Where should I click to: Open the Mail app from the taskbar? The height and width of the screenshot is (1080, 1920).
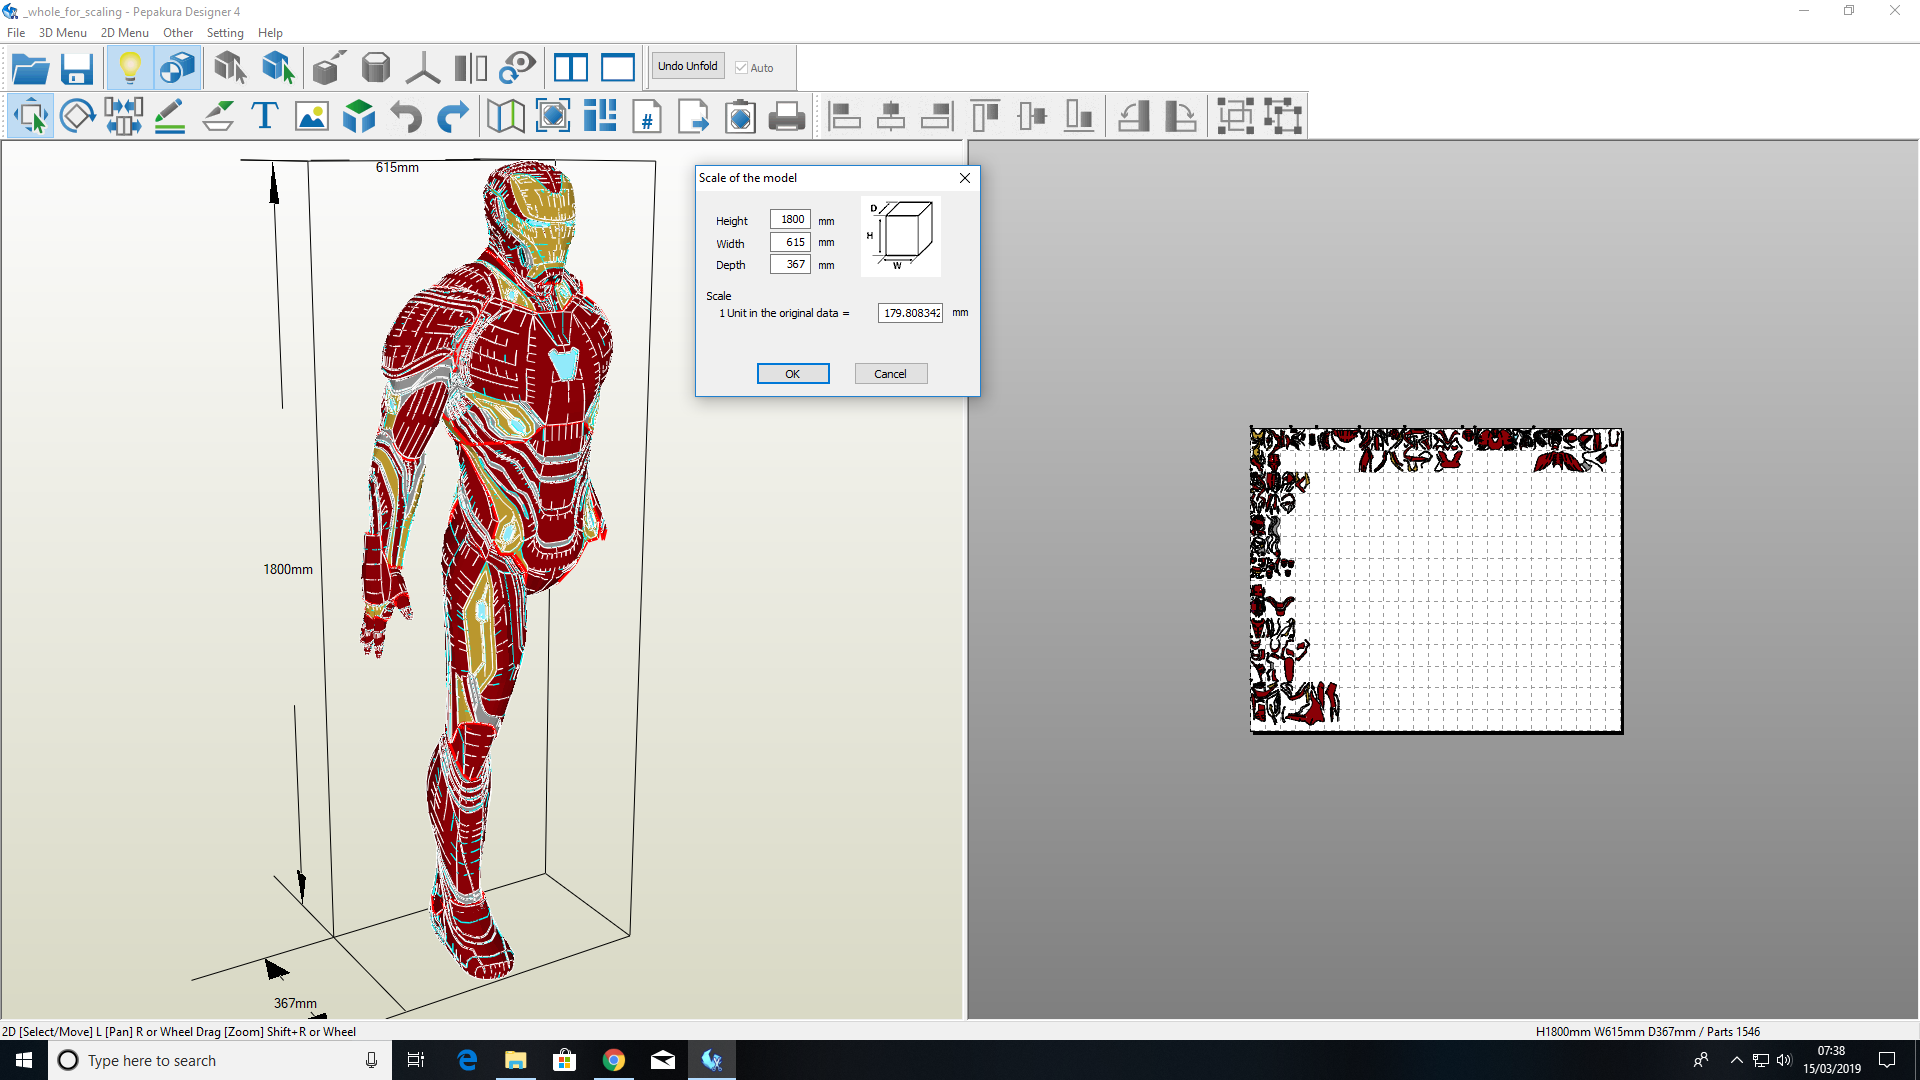pyautogui.click(x=663, y=1060)
